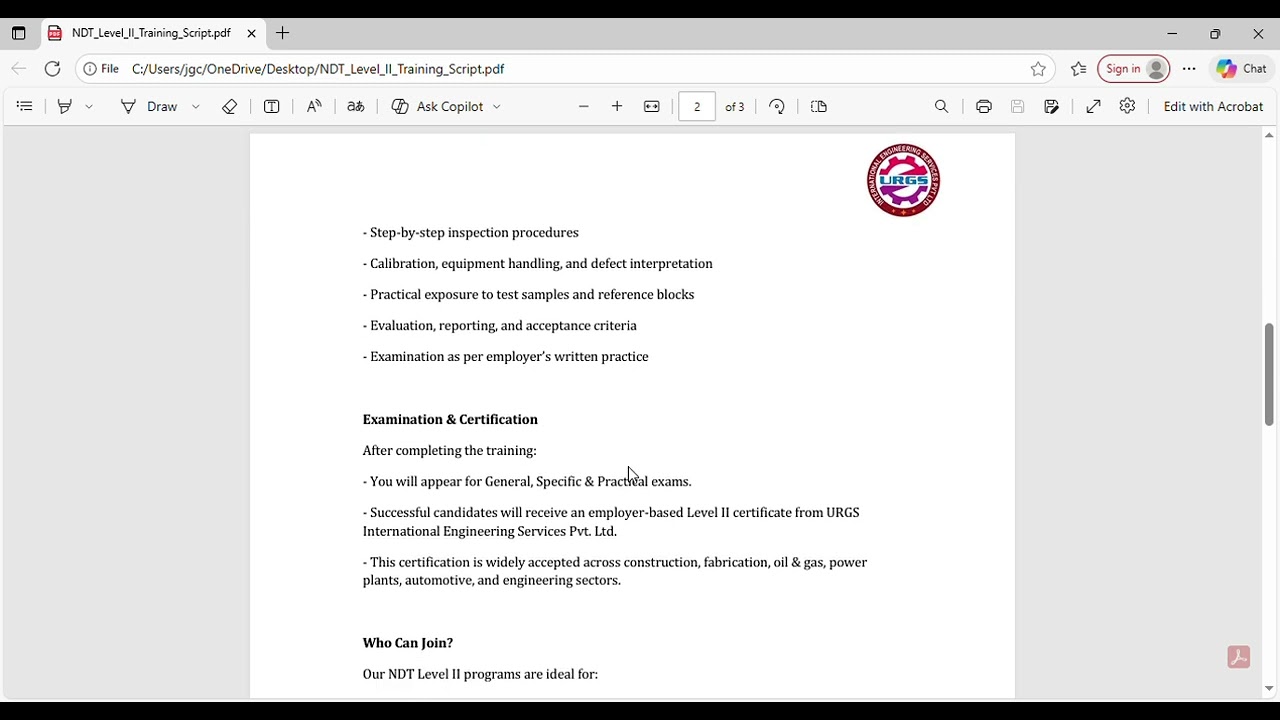This screenshot has width=1280, height=720.
Task: Print the PDF document
Action: [x=984, y=106]
